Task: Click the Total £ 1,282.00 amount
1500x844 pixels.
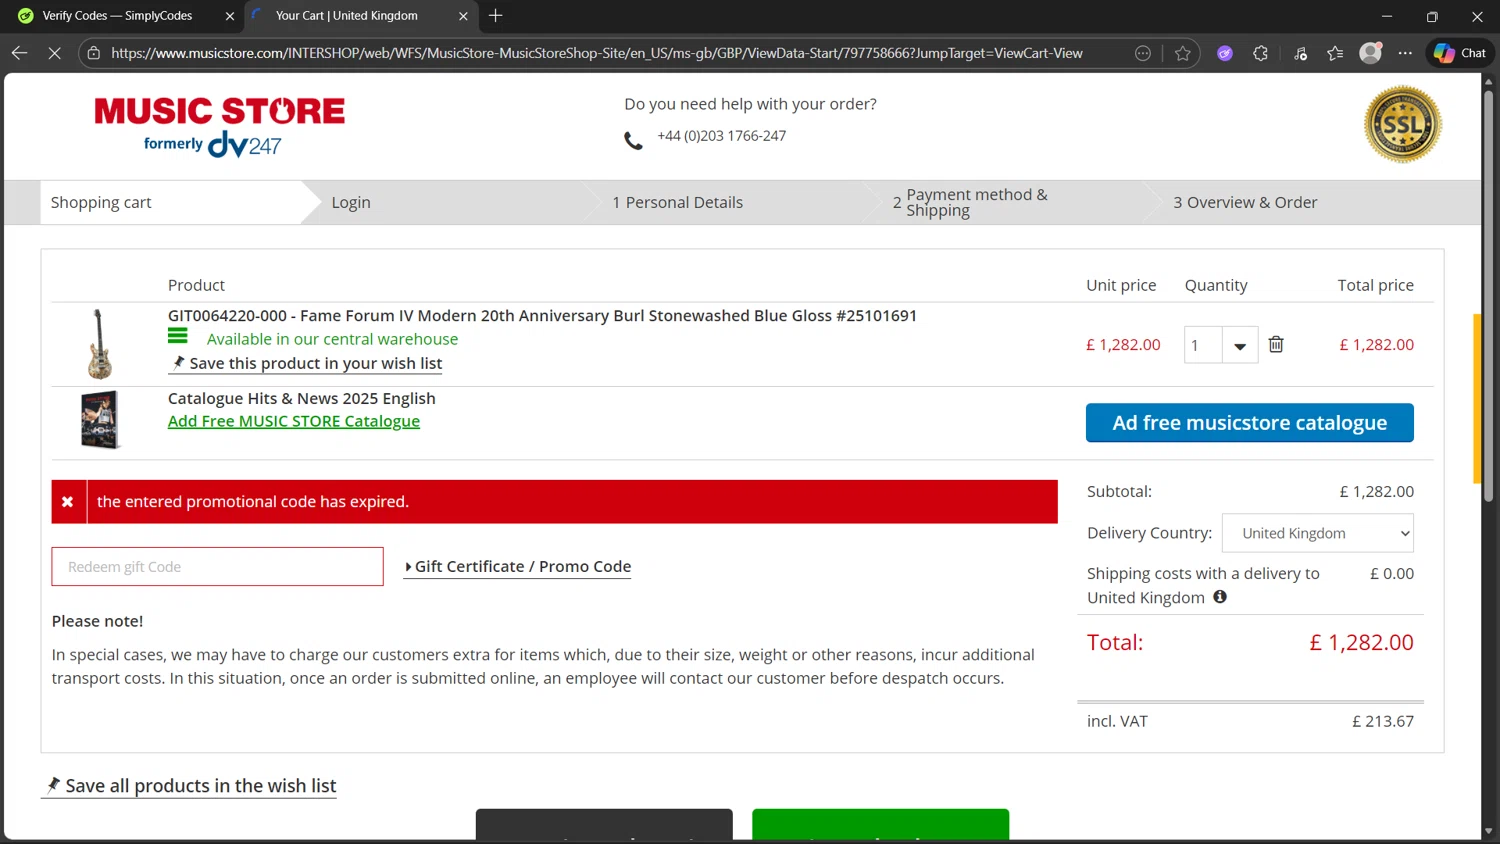Action: tap(1361, 642)
